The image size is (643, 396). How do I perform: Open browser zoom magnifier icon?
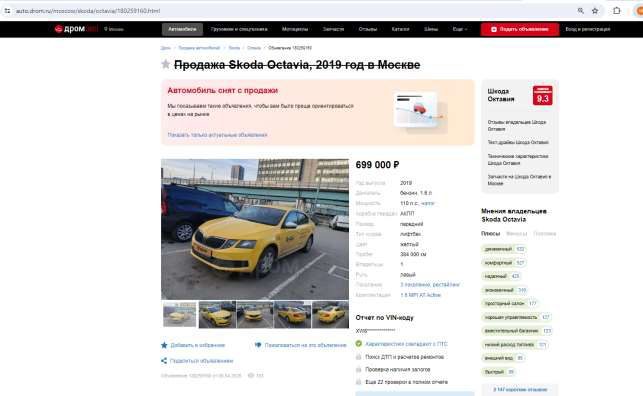tap(581, 11)
